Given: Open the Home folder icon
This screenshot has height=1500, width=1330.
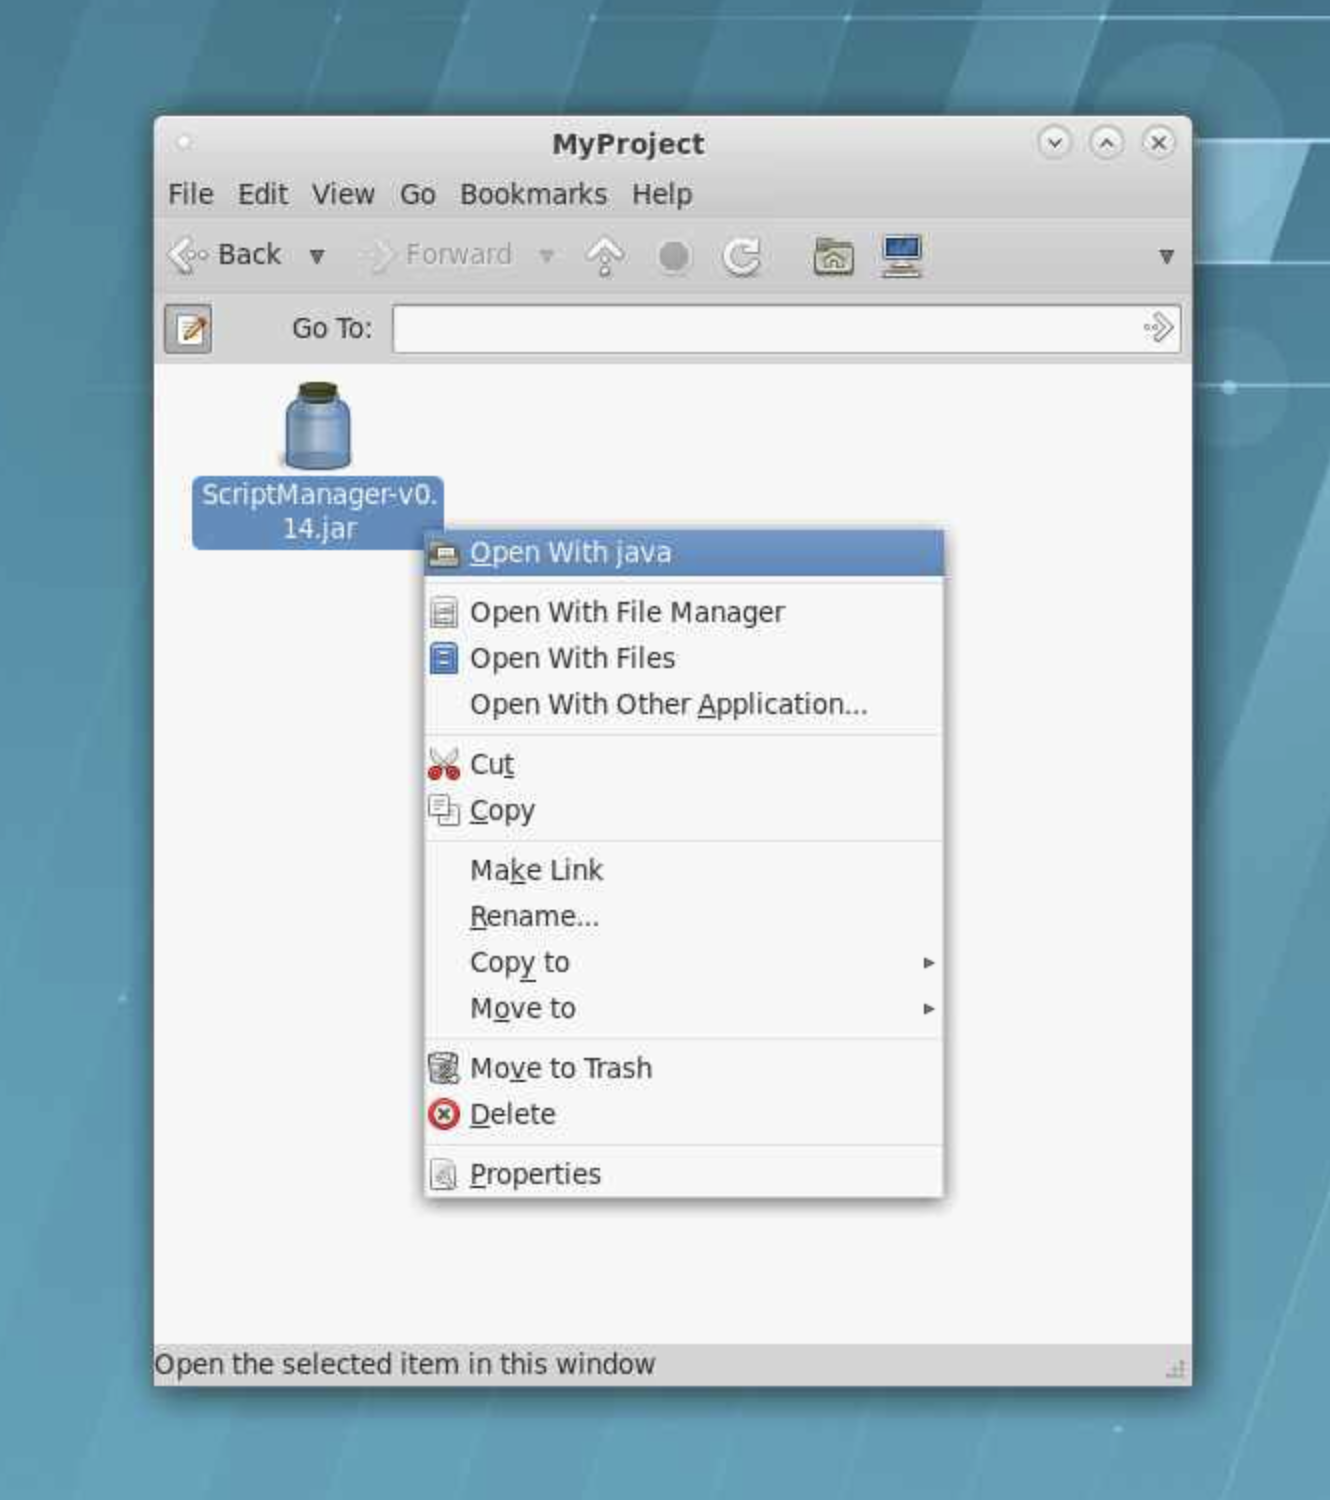Looking at the screenshot, I should 833,257.
